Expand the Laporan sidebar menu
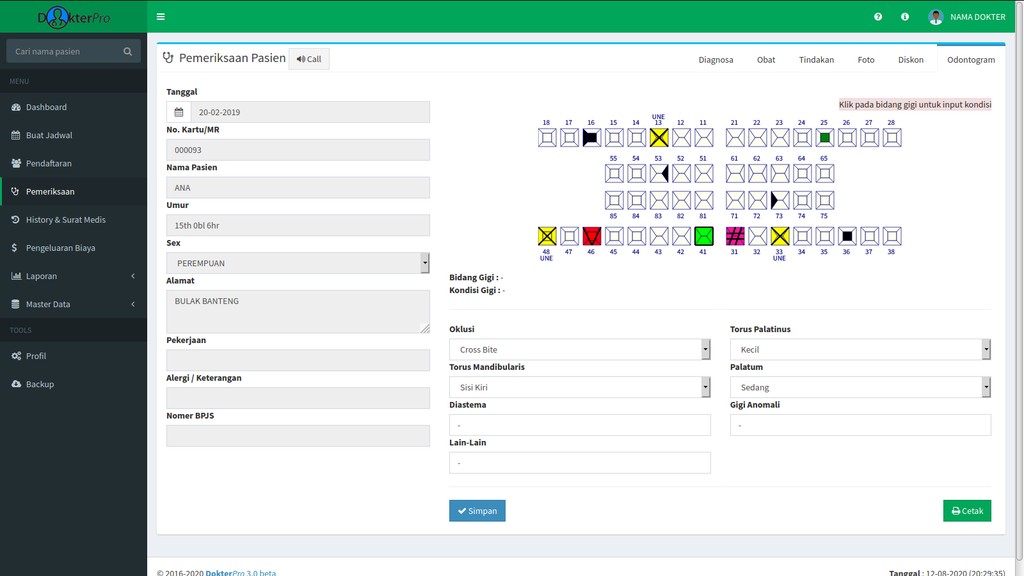The height and width of the screenshot is (576, 1024). pos(73,276)
